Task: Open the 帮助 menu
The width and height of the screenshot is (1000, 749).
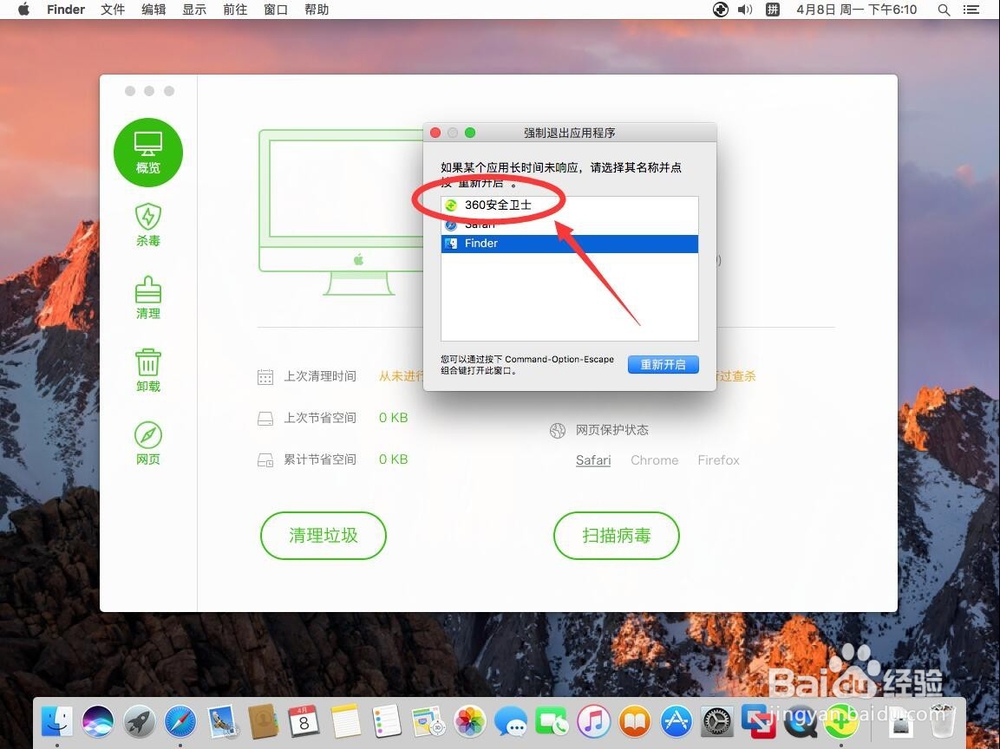Action: pyautogui.click(x=317, y=10)
